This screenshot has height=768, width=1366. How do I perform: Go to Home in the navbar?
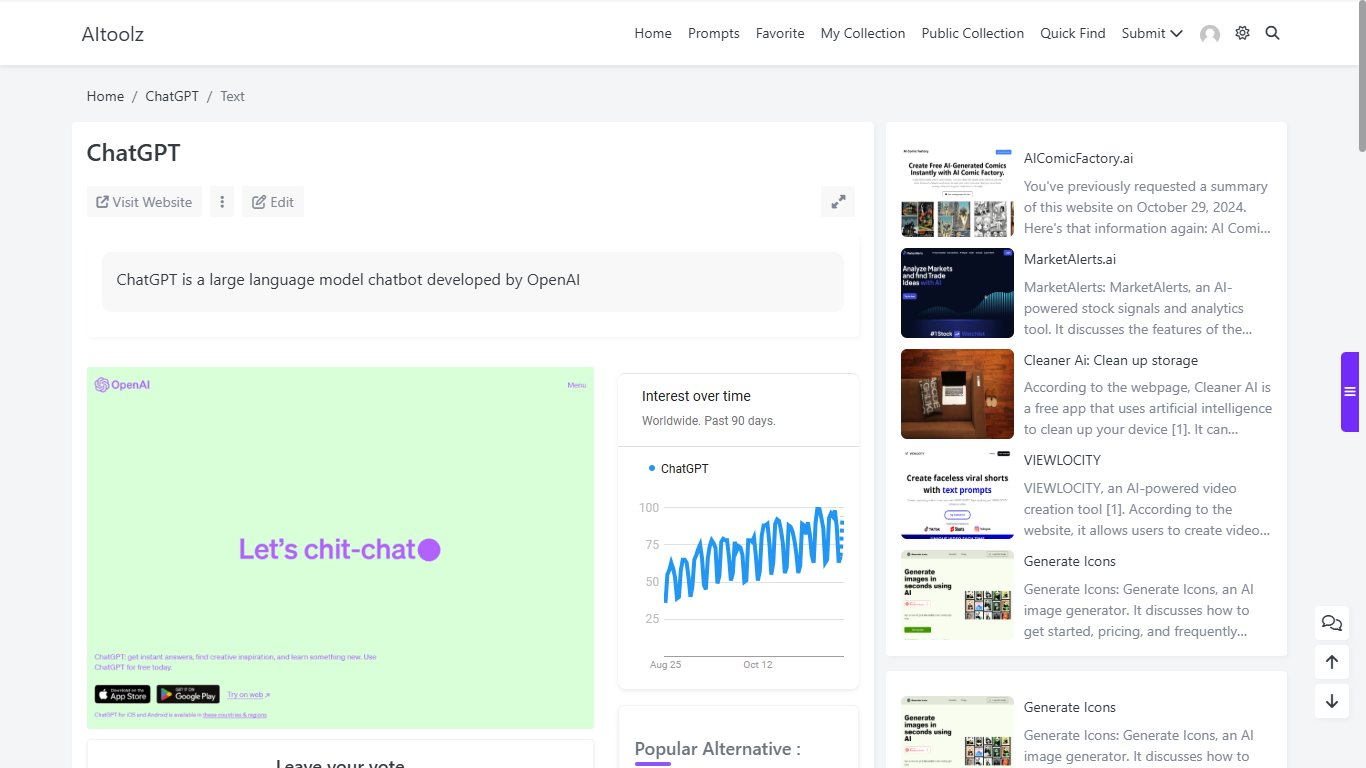pyautogui.click(x=653, y=33)
